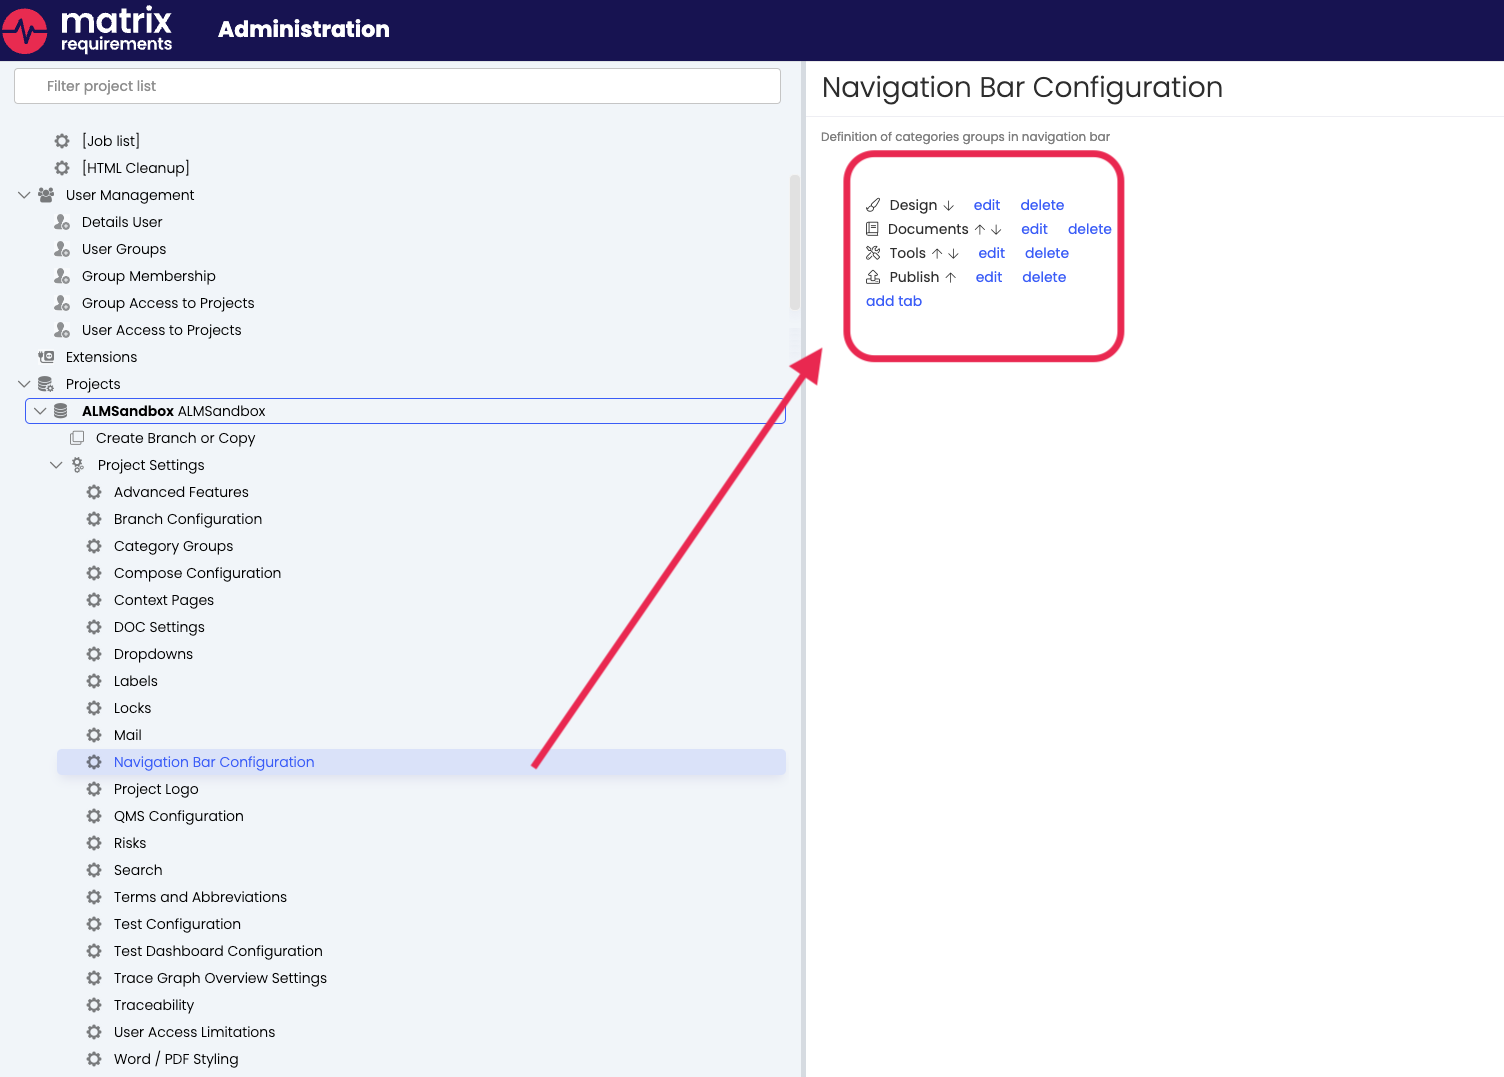
Task: Open Risks settings
Action: click(130, 843)
